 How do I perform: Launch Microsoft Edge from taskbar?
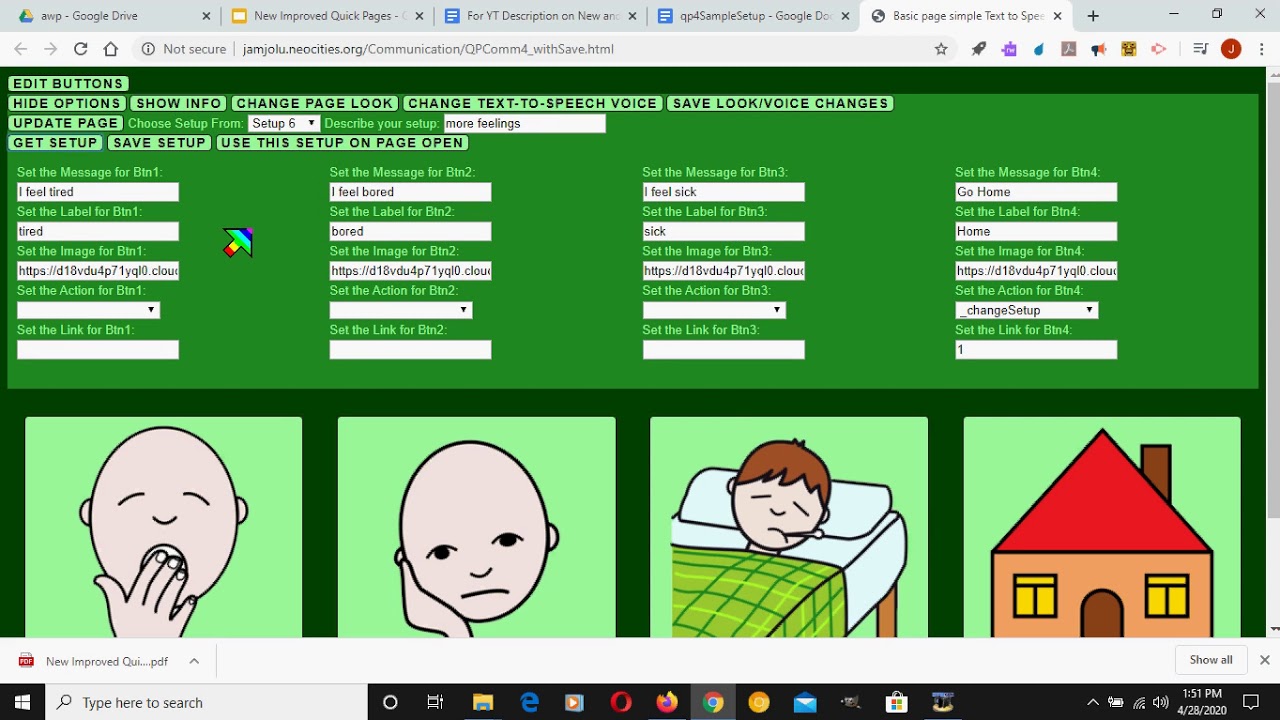click(529, 702)
